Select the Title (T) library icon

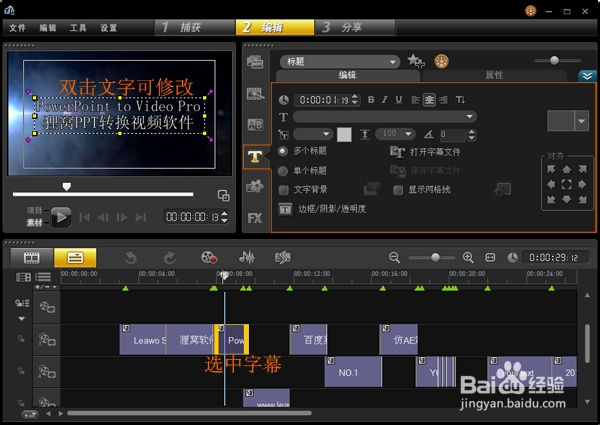coord(255,156)
